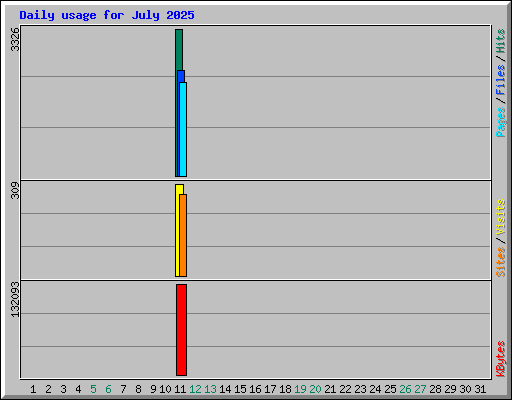Click day 13 on the axis

[210, 389]
